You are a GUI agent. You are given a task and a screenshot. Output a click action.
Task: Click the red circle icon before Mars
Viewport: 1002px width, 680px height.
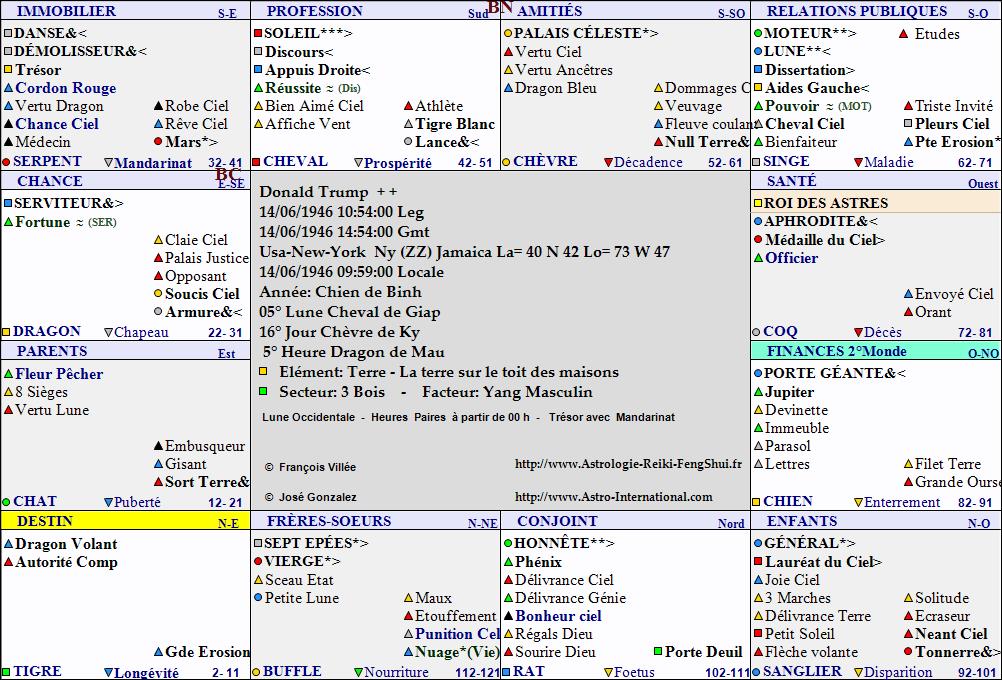tap(158, 141)
